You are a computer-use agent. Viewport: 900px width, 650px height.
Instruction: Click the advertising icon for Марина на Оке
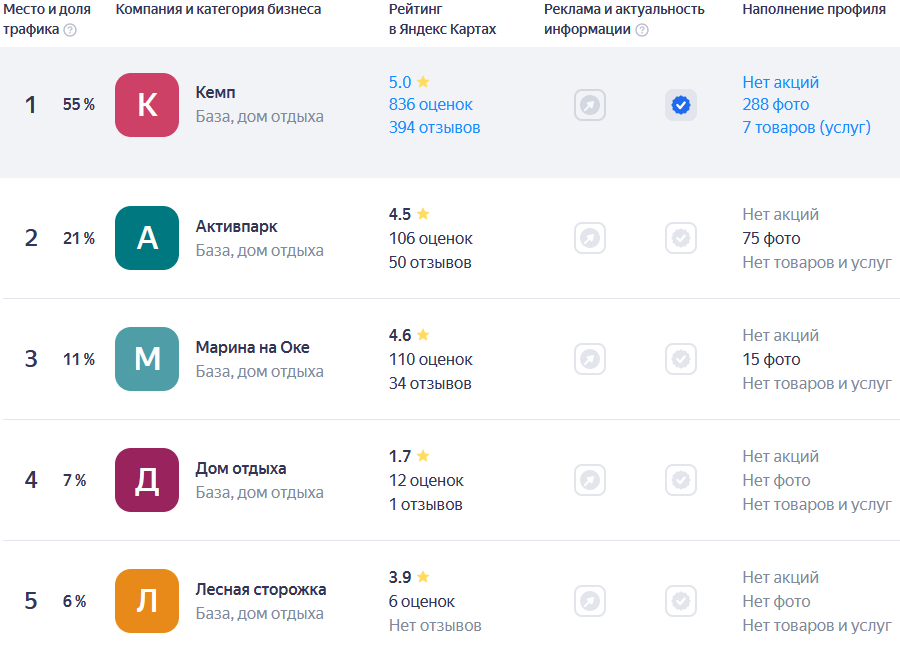click(x=589, y=359)
